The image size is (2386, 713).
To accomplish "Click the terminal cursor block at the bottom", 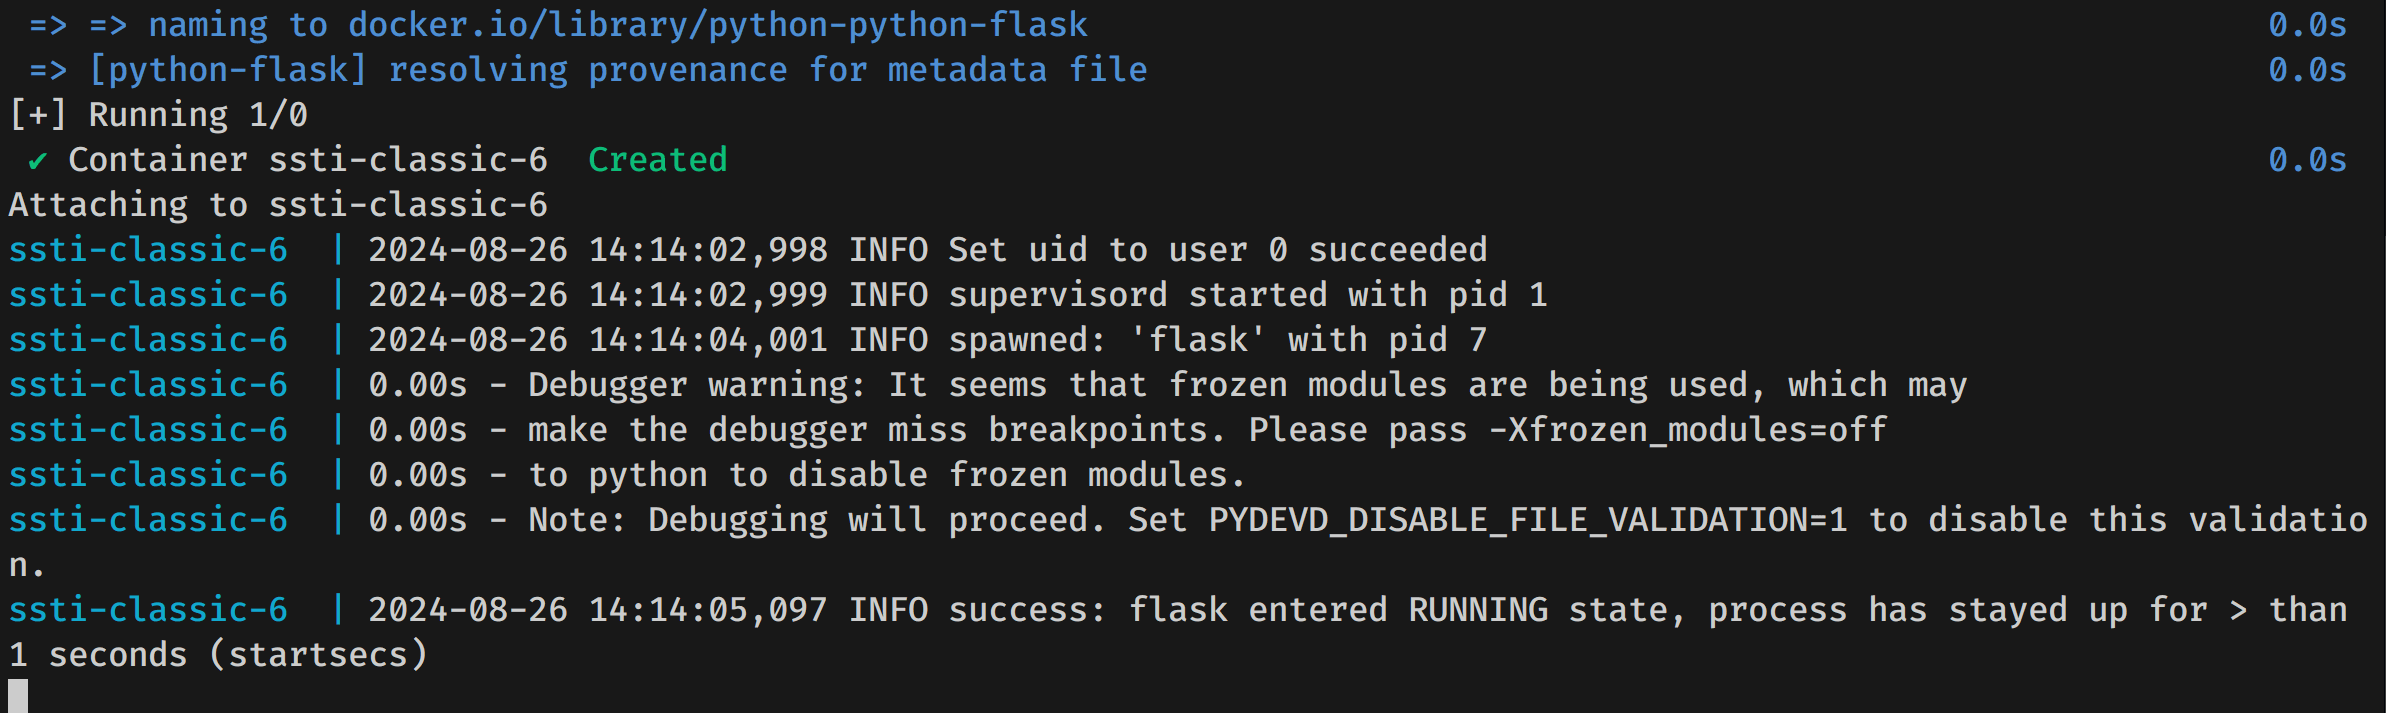I will [18, 696].
